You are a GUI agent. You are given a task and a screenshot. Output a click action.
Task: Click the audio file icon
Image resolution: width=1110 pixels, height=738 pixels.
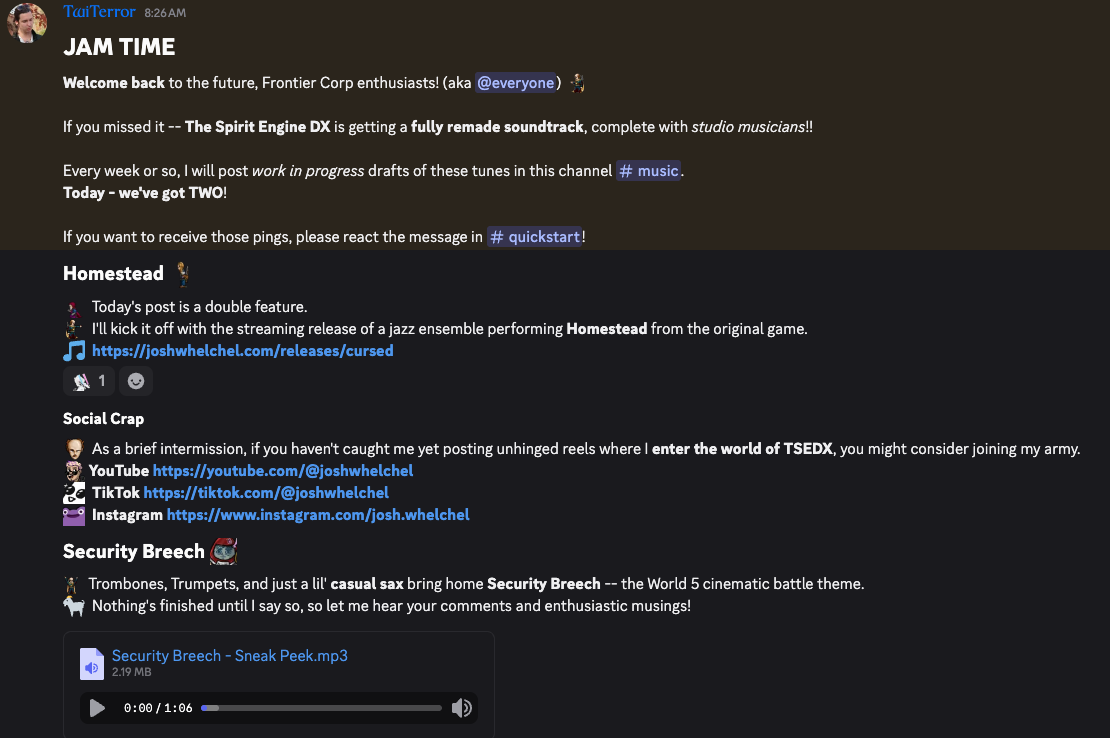point(91,664)
